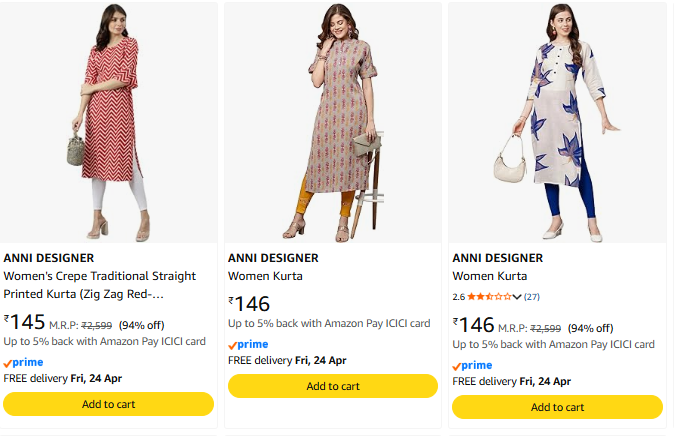Click the prime badge under the zig zag kurta
This screenshot has width=674, height=436.
tap(24, 362)
